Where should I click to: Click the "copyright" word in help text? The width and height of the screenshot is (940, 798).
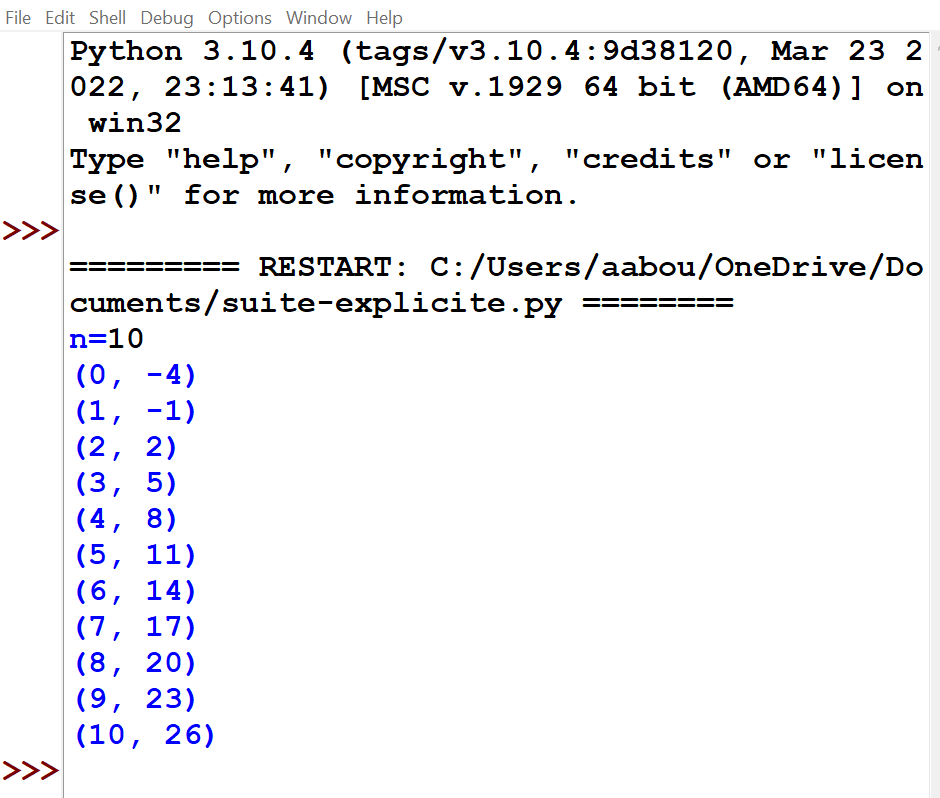(x=420, y=159)
